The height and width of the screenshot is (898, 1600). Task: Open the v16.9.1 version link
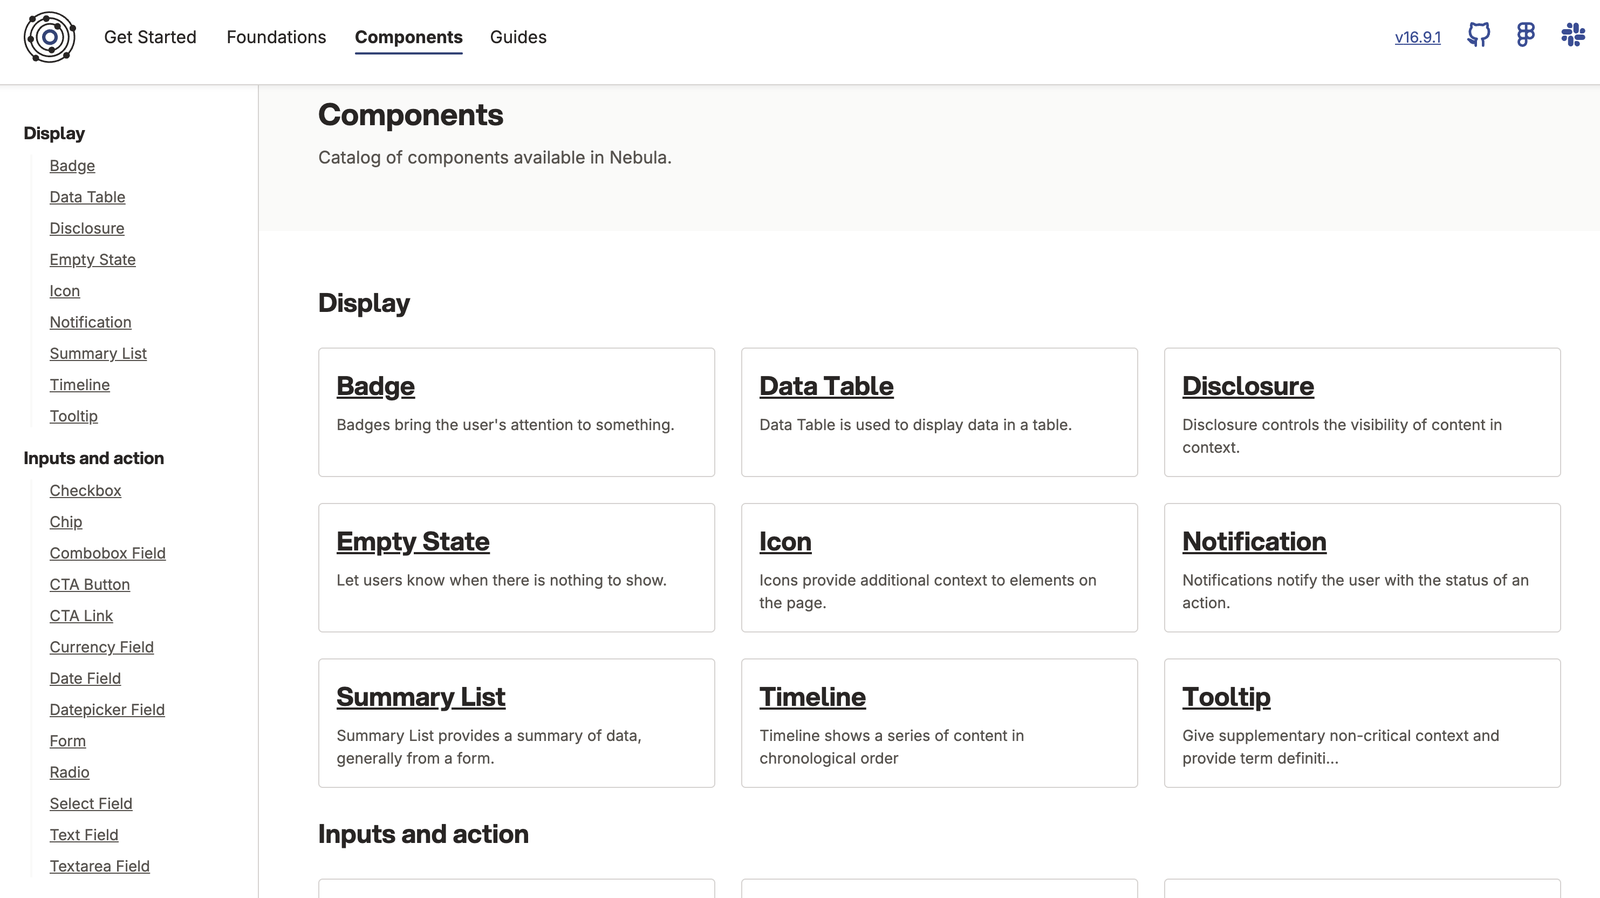point(1418,37)
